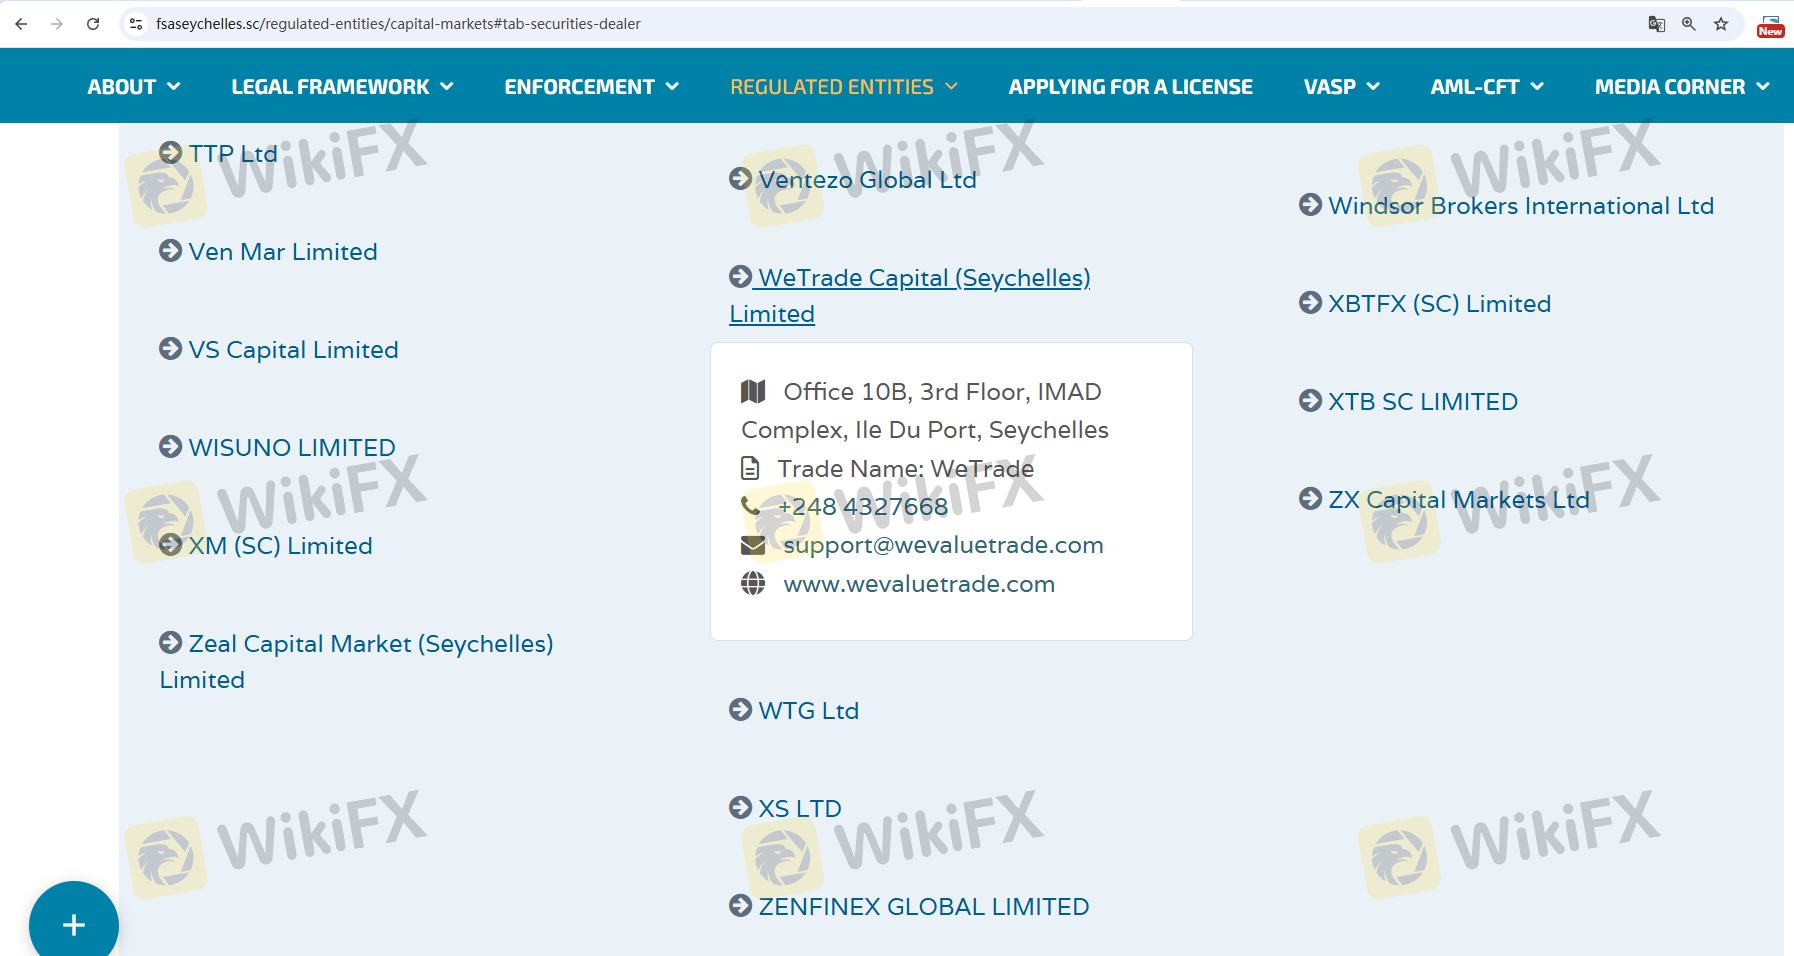Click arrow icon beside WTG Ltd
The width and height of the screenshot is (1794, 956).
click(740, 710)
